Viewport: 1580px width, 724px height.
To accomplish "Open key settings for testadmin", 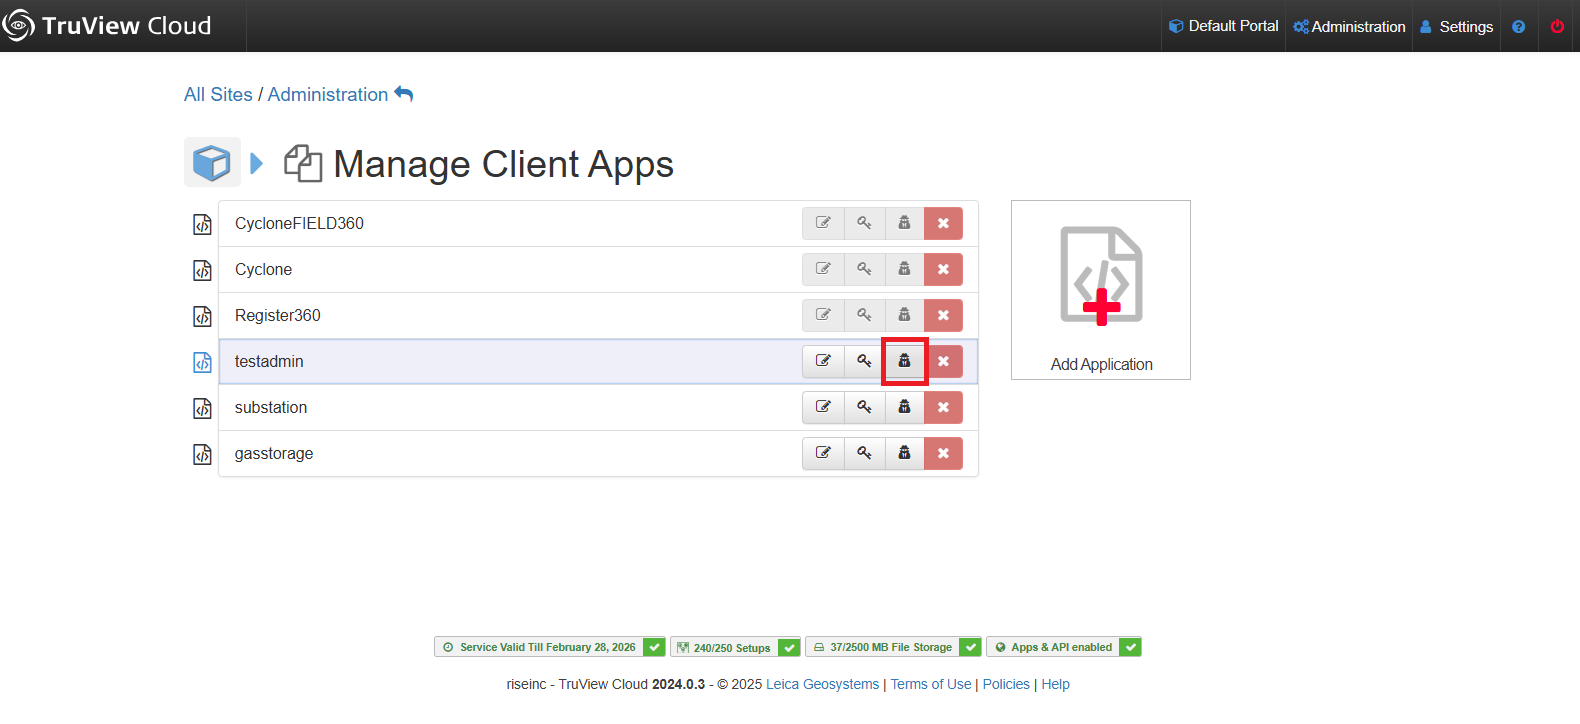I will coord(864,361).
